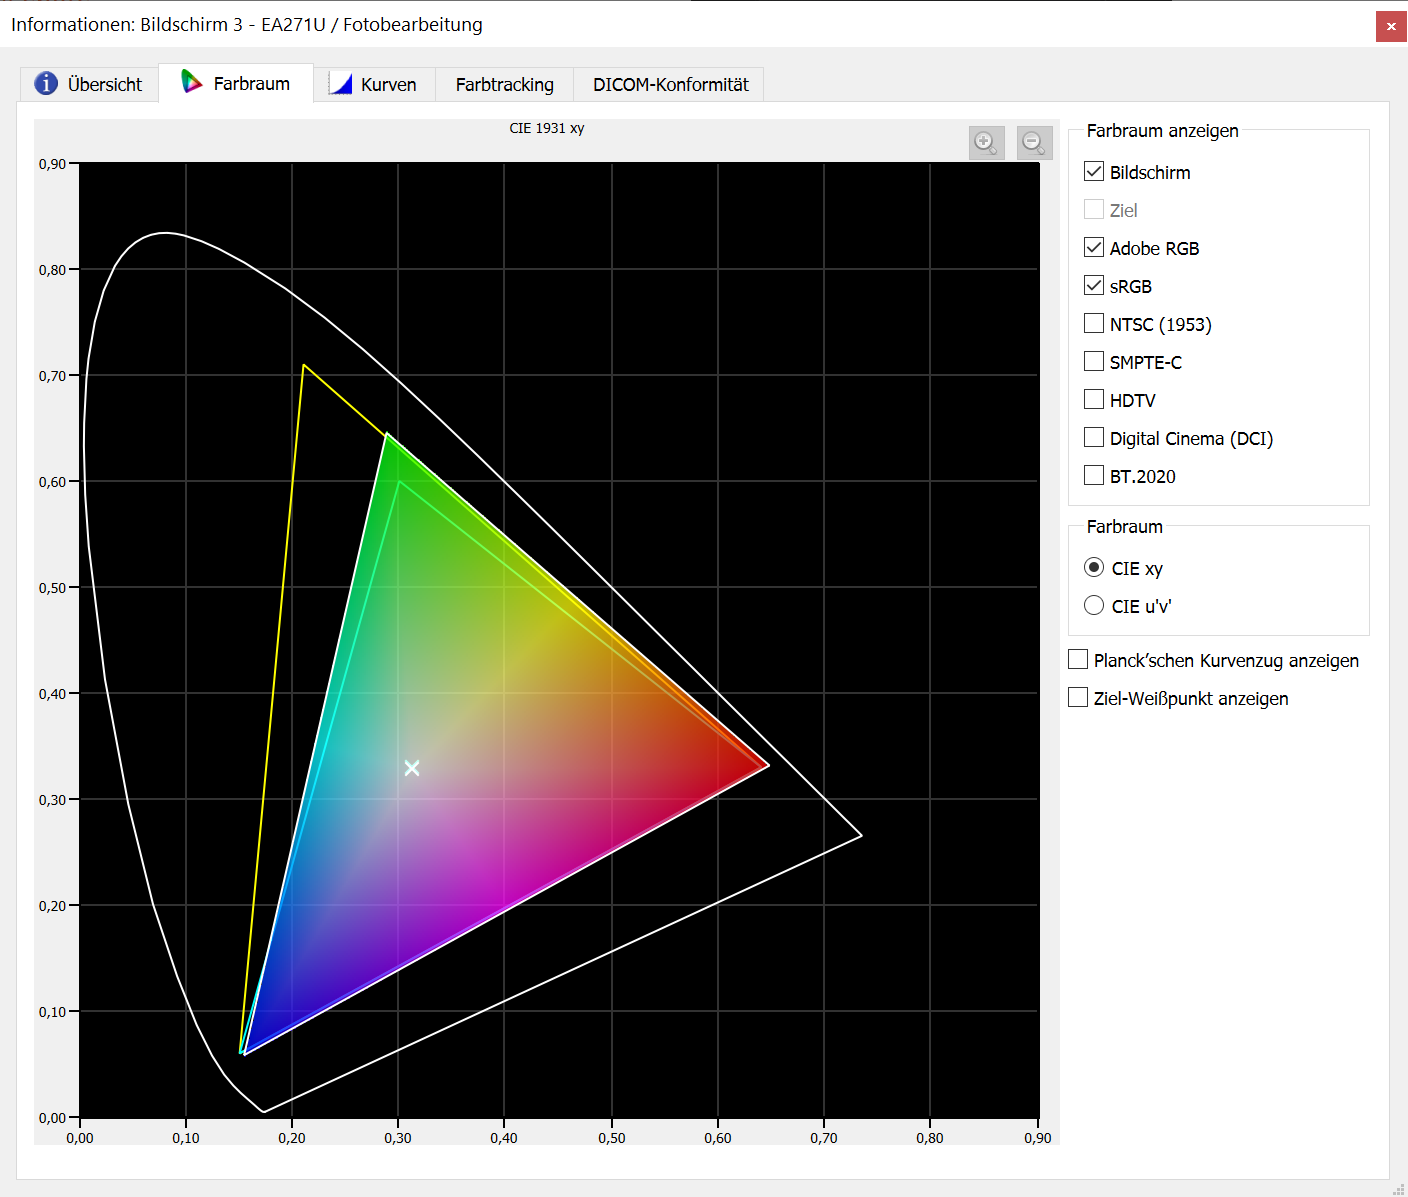The width and height of the screenshot is (1408, 1197).
Task: Click the zoom out magnifier icon
Action: 1034,143
